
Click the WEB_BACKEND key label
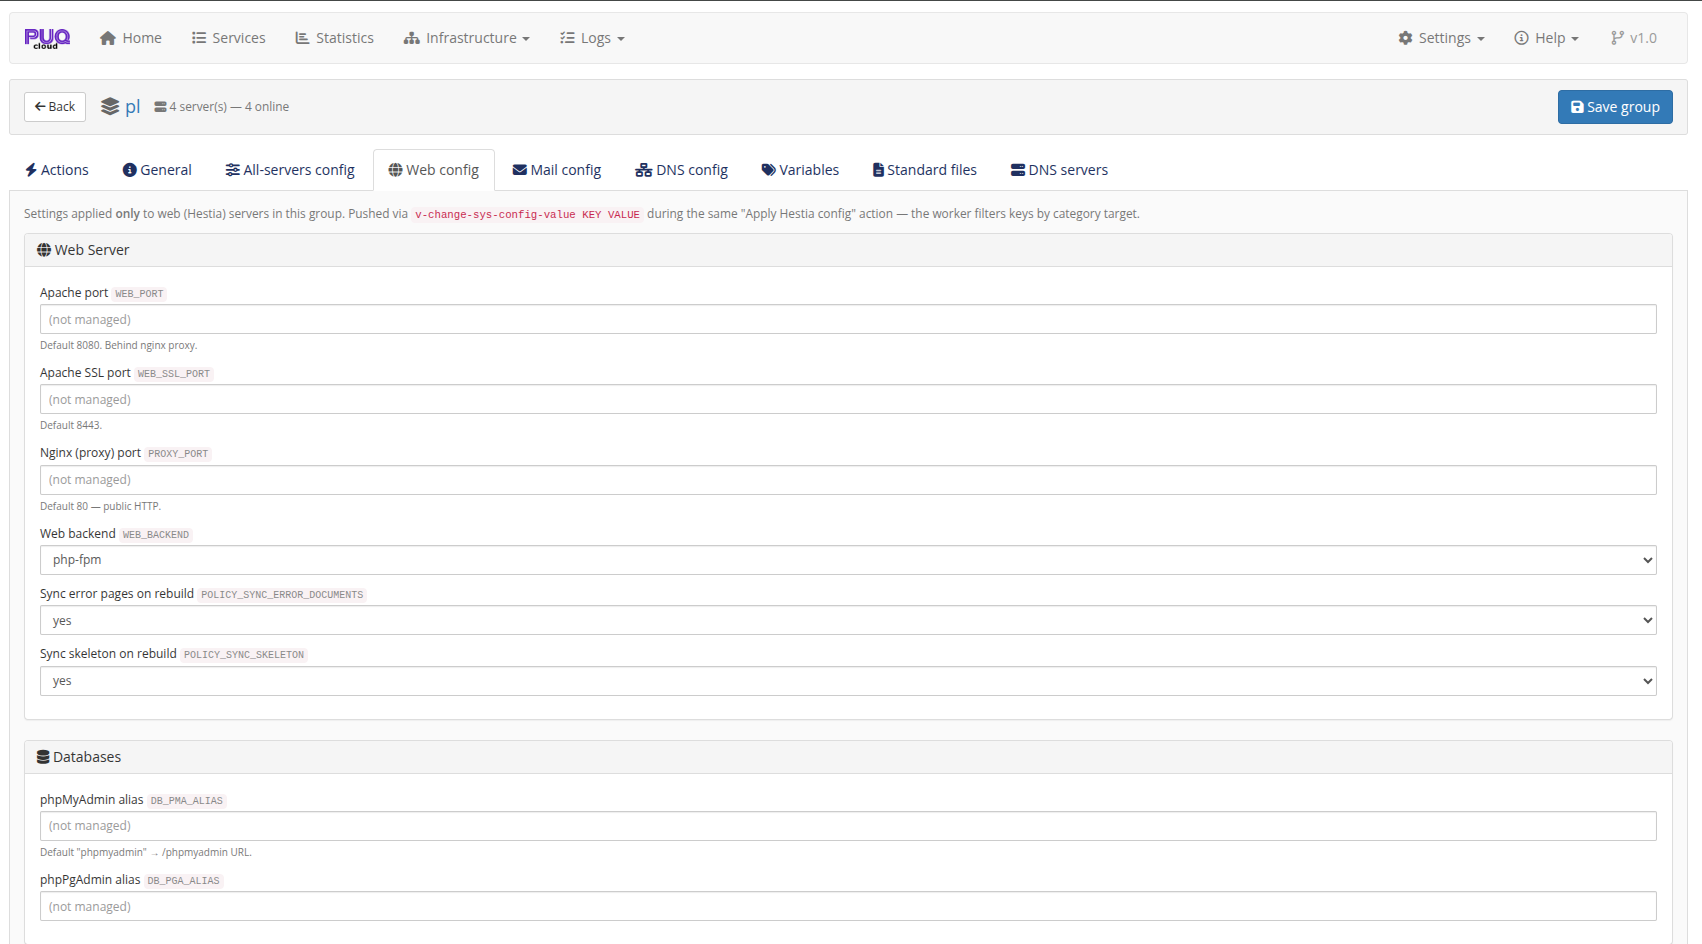click(x=156, y=535)
